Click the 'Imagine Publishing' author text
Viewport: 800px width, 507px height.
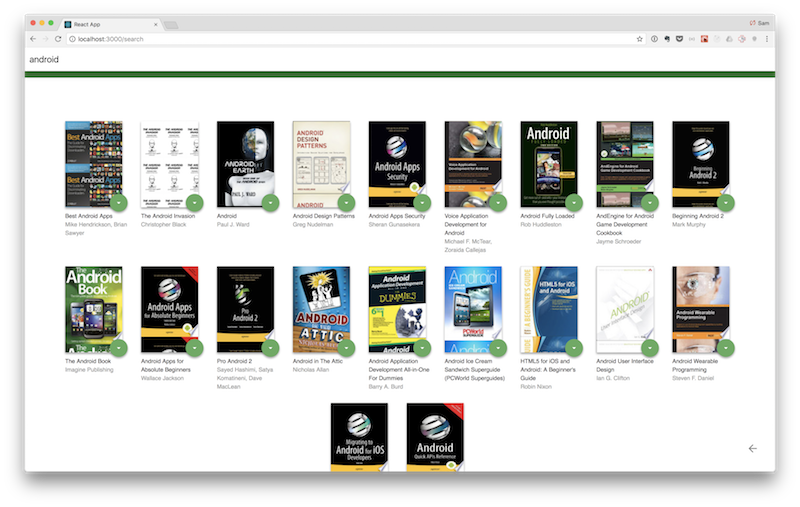click(89, 370)
